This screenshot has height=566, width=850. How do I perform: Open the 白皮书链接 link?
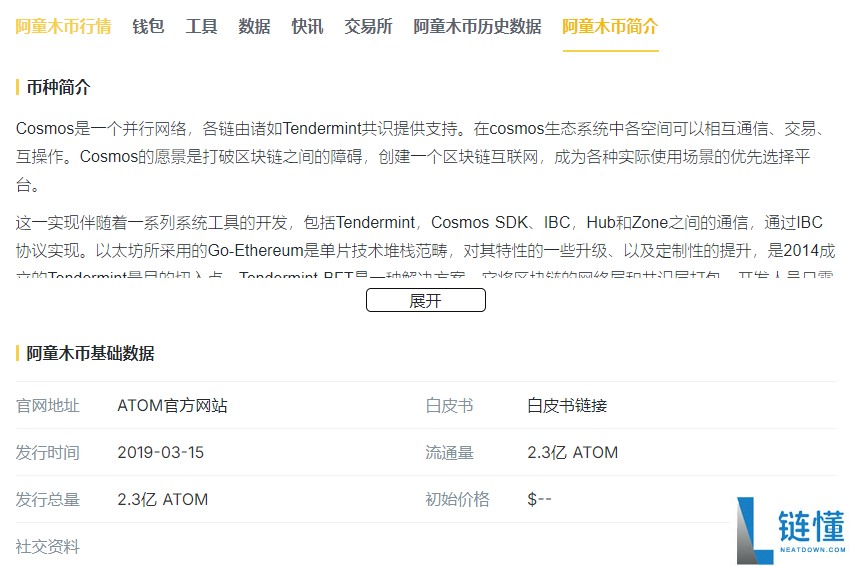567,406
